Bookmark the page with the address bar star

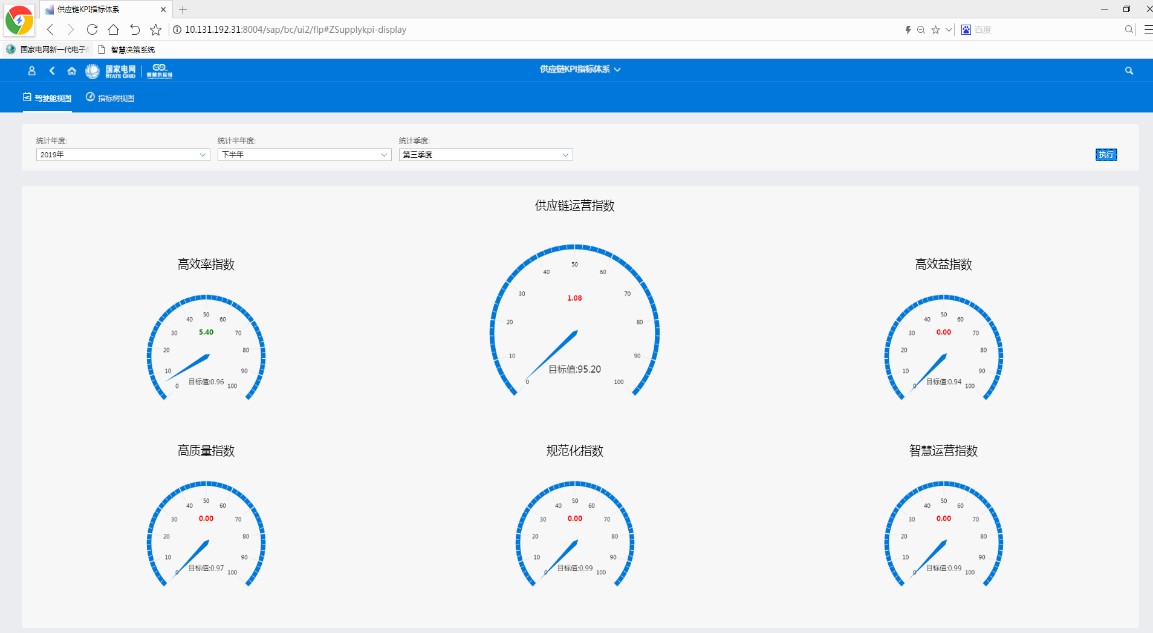click(x=936, y=30)
